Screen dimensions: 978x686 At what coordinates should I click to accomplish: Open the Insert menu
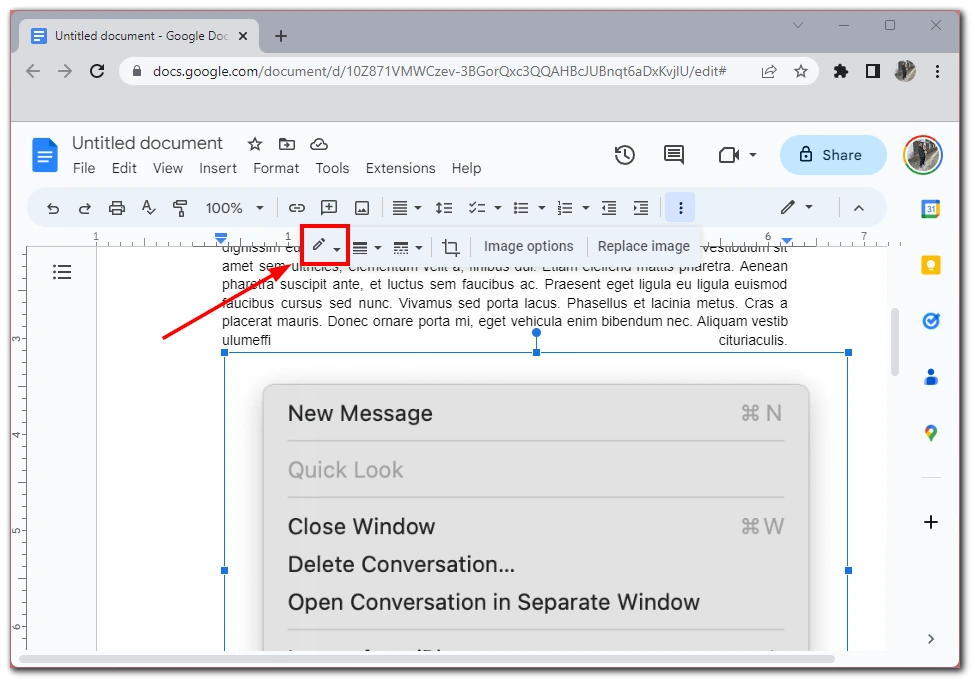[x=218, y=168]
